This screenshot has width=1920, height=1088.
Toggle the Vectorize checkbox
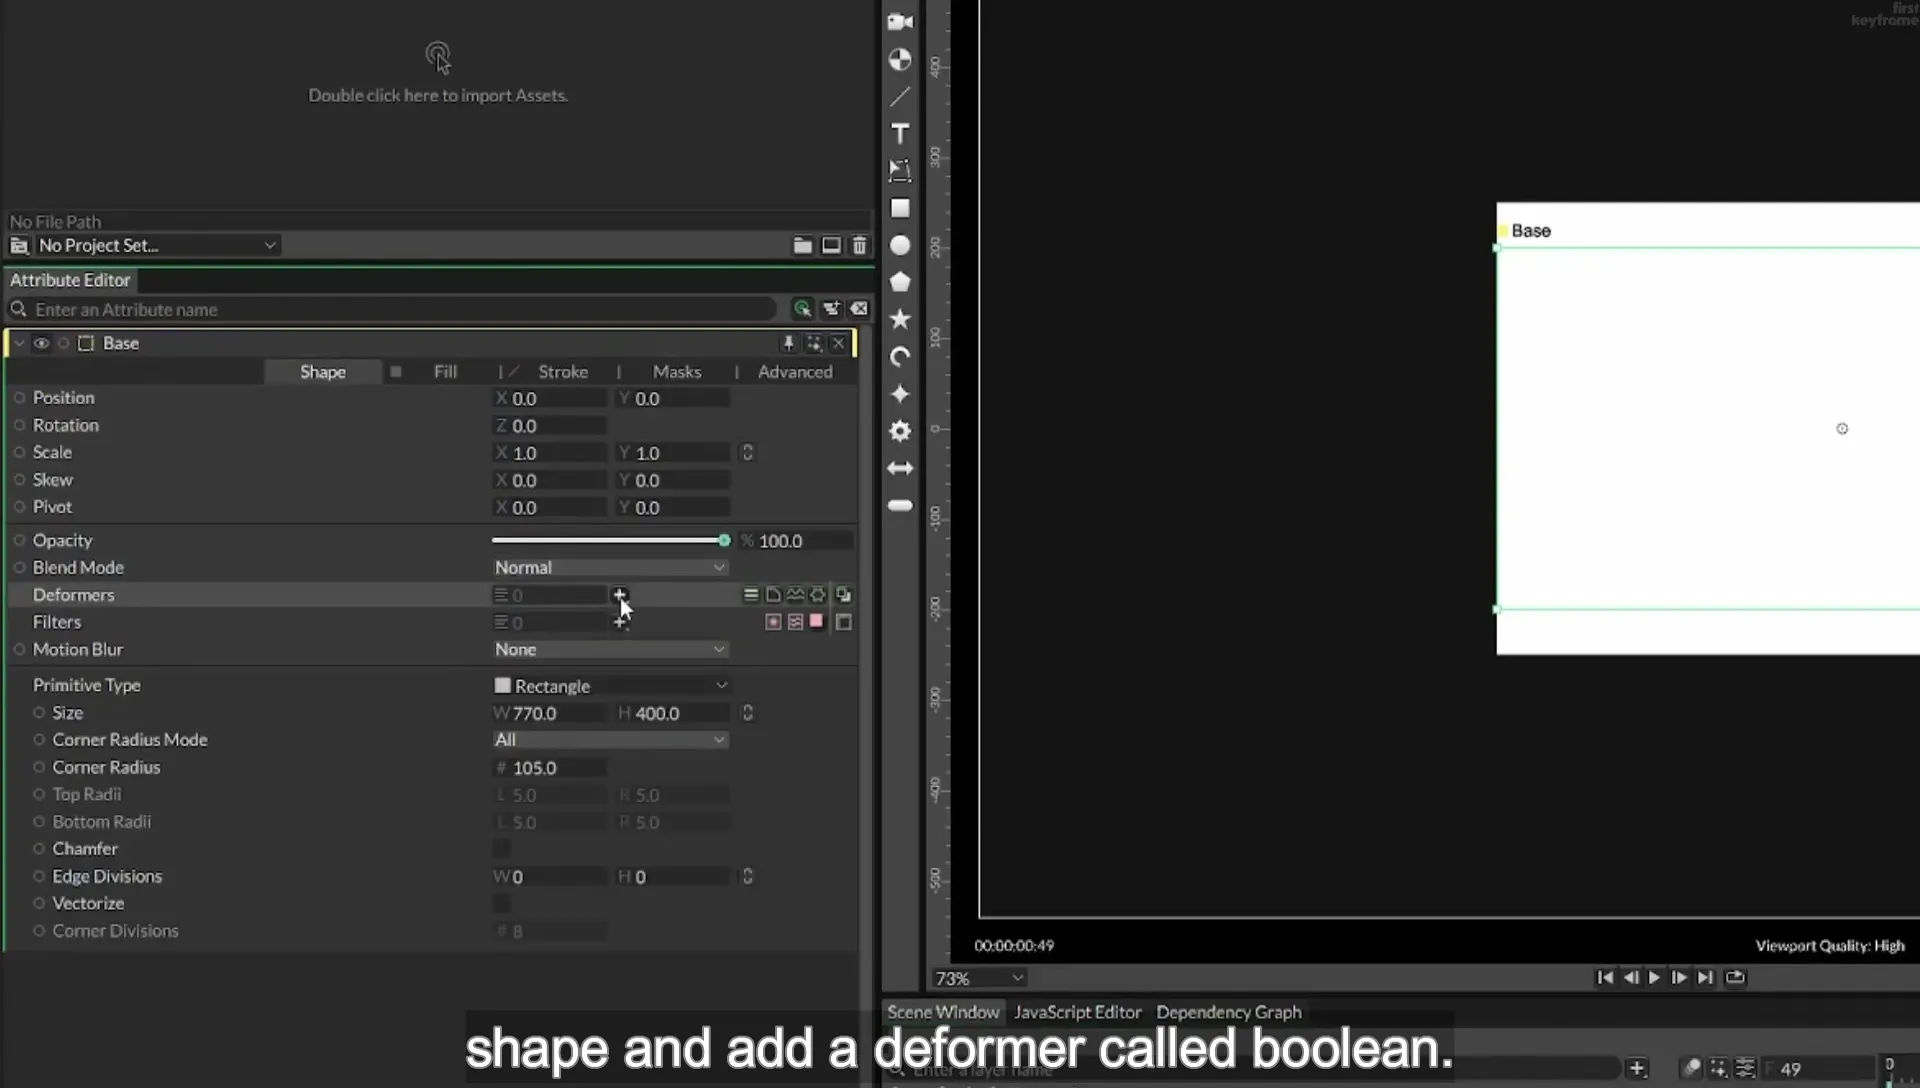(501, 904)
